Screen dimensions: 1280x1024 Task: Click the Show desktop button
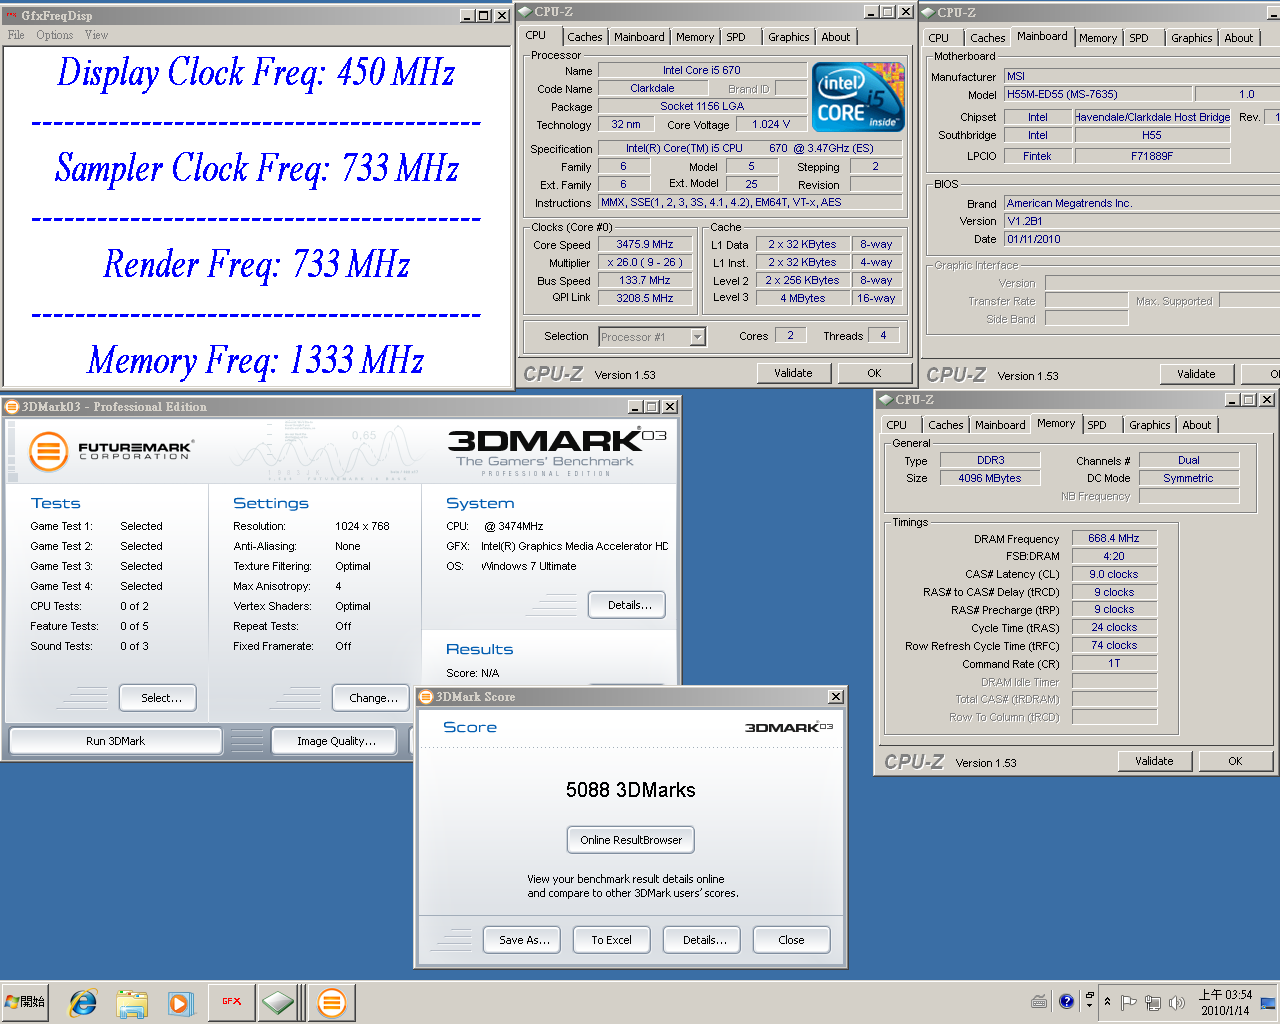[x=1268, y=1002]
